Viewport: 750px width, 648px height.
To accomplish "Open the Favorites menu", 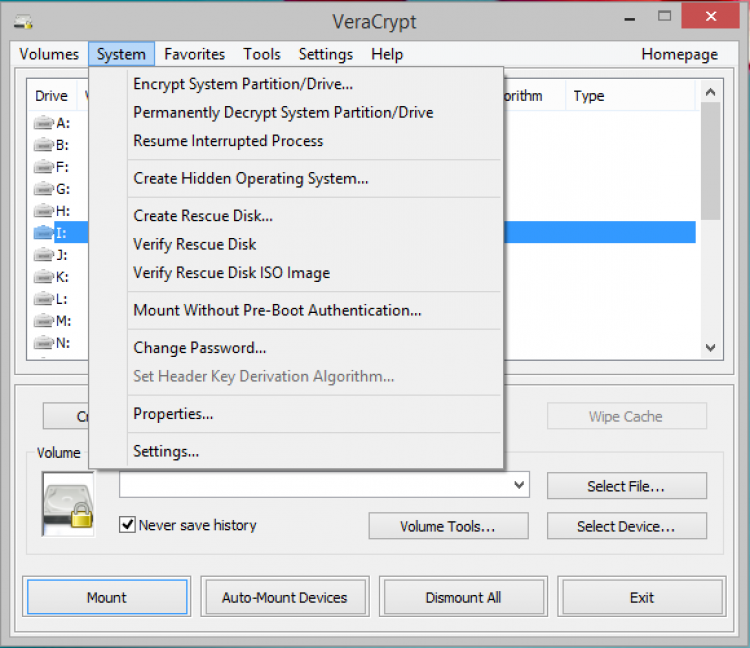I will click(x=194, y=54).
